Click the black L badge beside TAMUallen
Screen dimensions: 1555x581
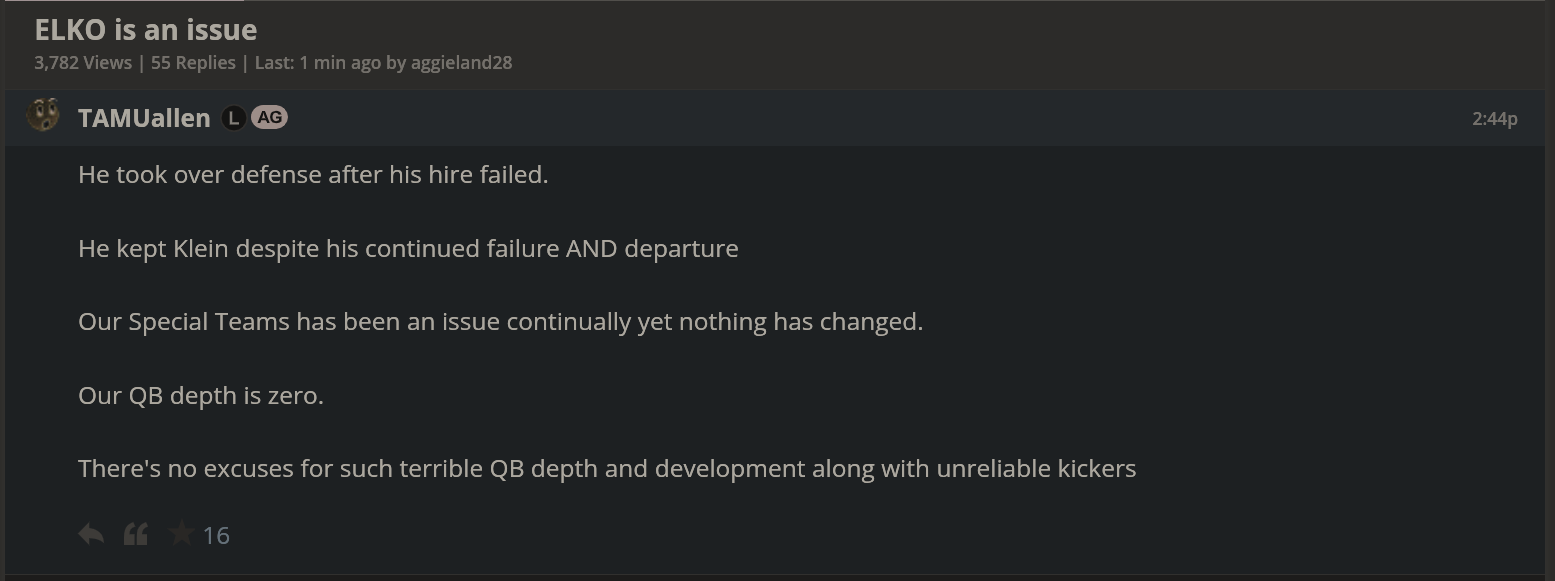tap(233, 118)
